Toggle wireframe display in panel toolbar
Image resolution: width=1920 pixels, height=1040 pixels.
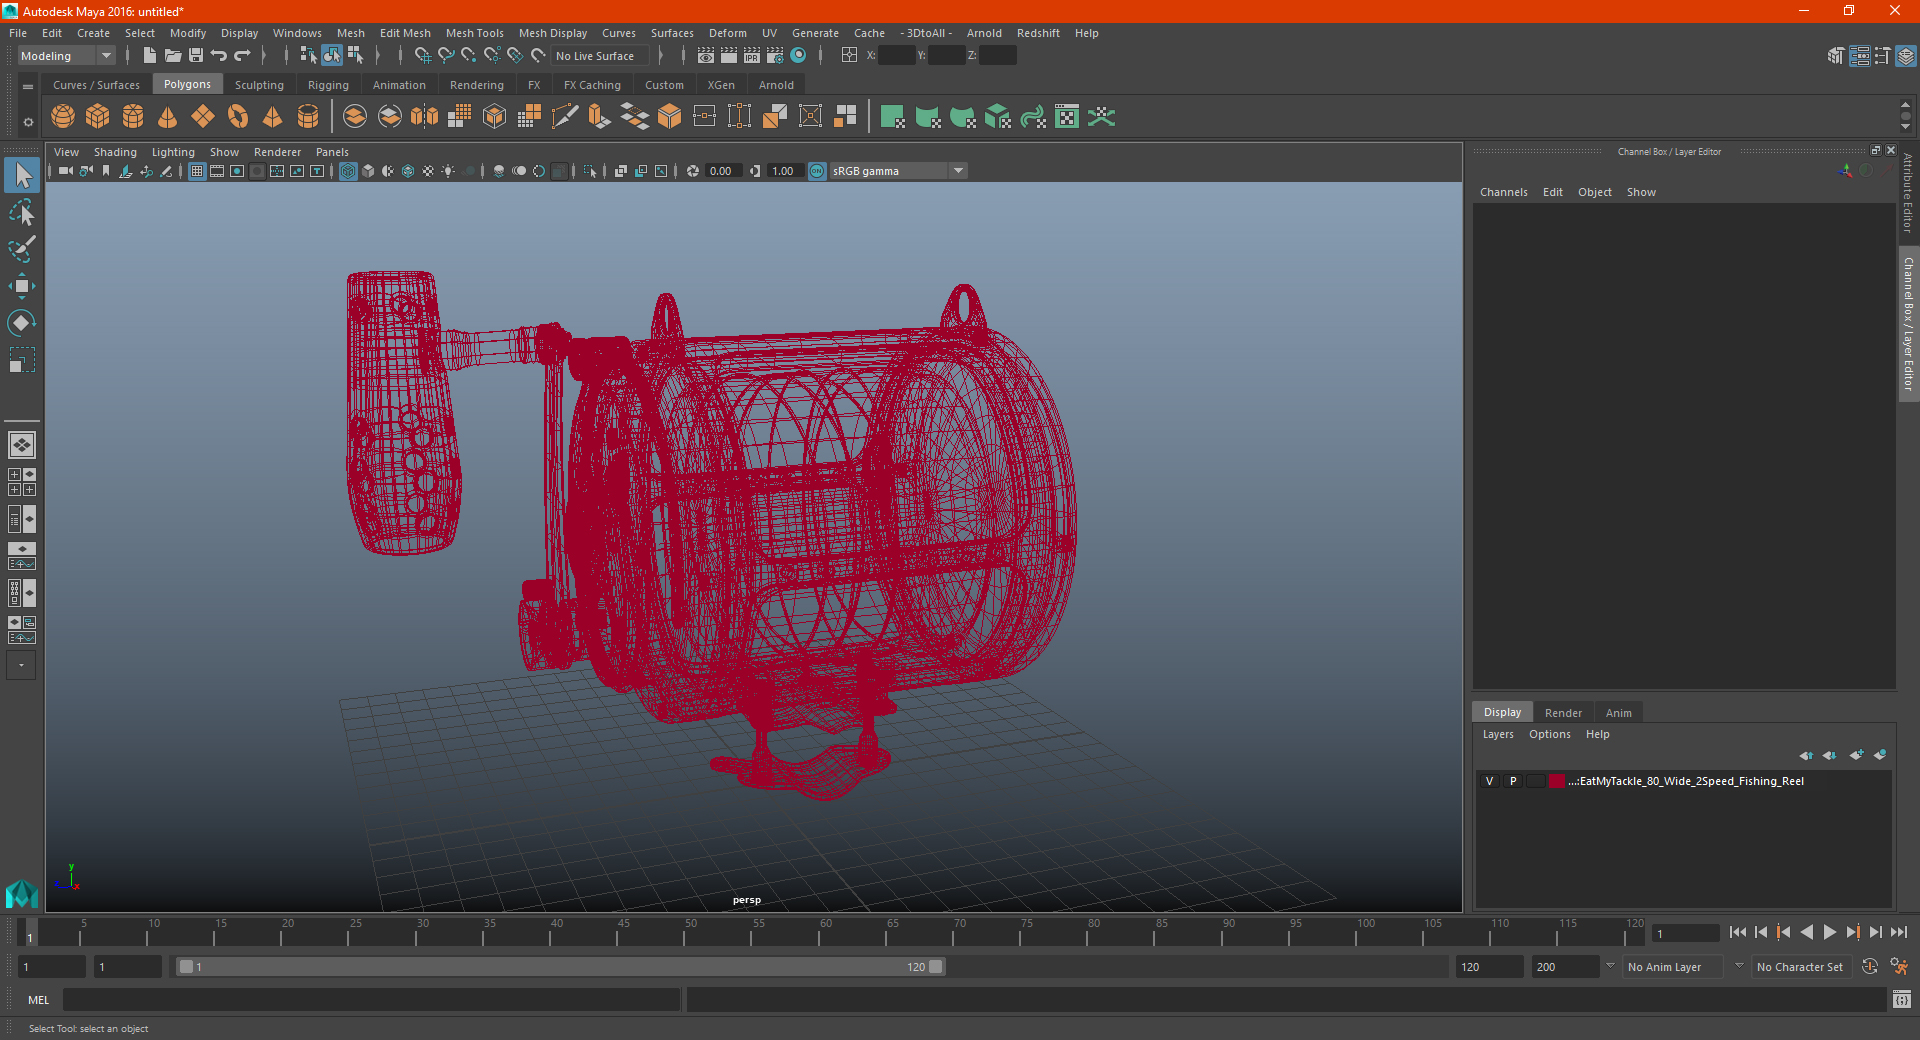click(348, 171)
